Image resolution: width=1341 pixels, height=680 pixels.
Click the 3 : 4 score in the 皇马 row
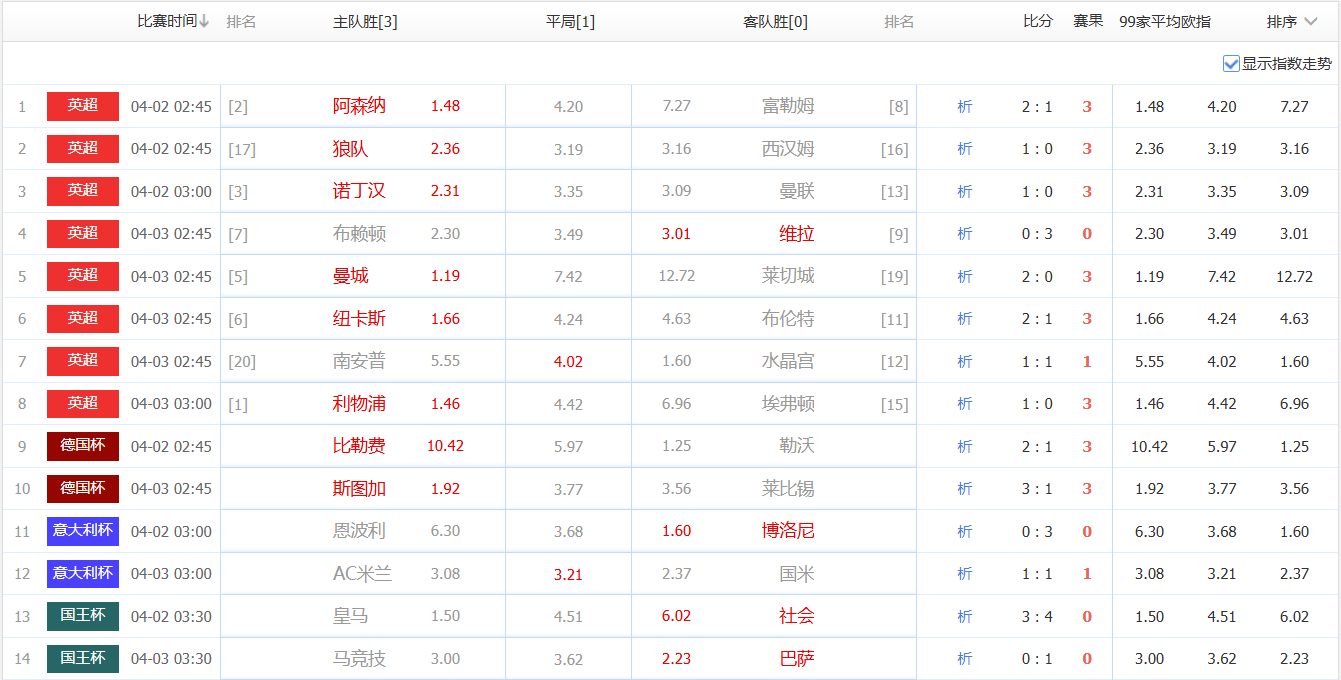tap(1037, 617)
